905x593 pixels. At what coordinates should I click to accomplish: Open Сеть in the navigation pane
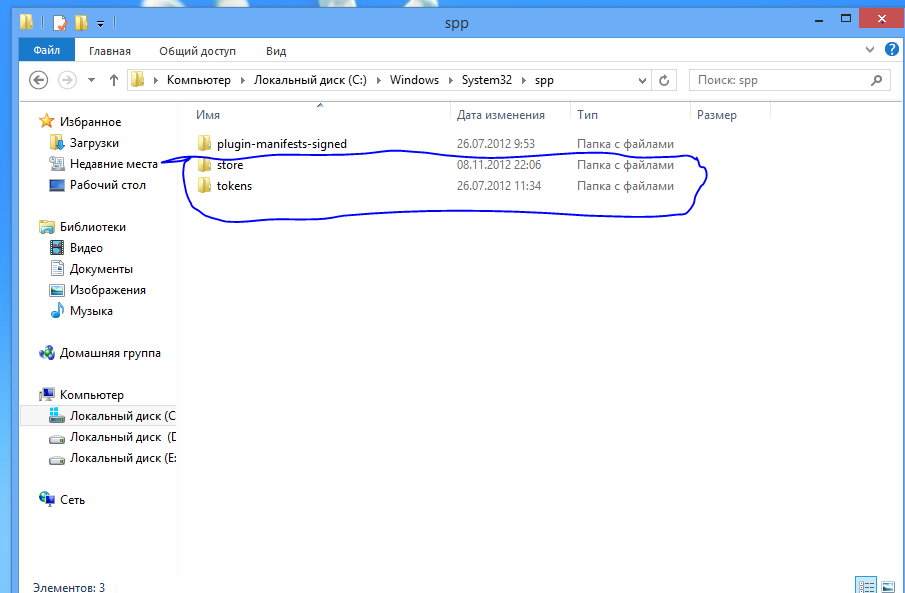[x=72, y=500]
